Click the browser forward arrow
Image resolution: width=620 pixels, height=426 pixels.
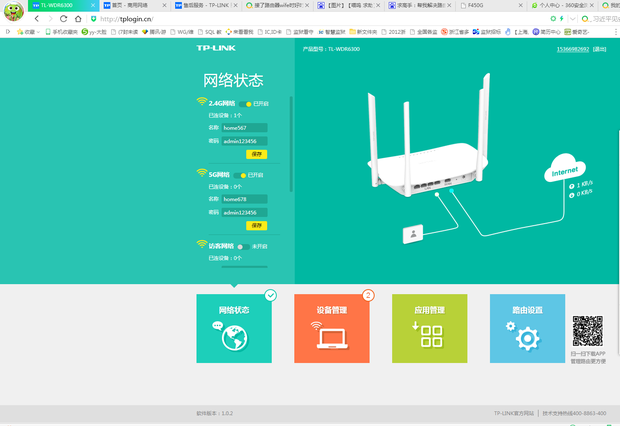(50, 19)
